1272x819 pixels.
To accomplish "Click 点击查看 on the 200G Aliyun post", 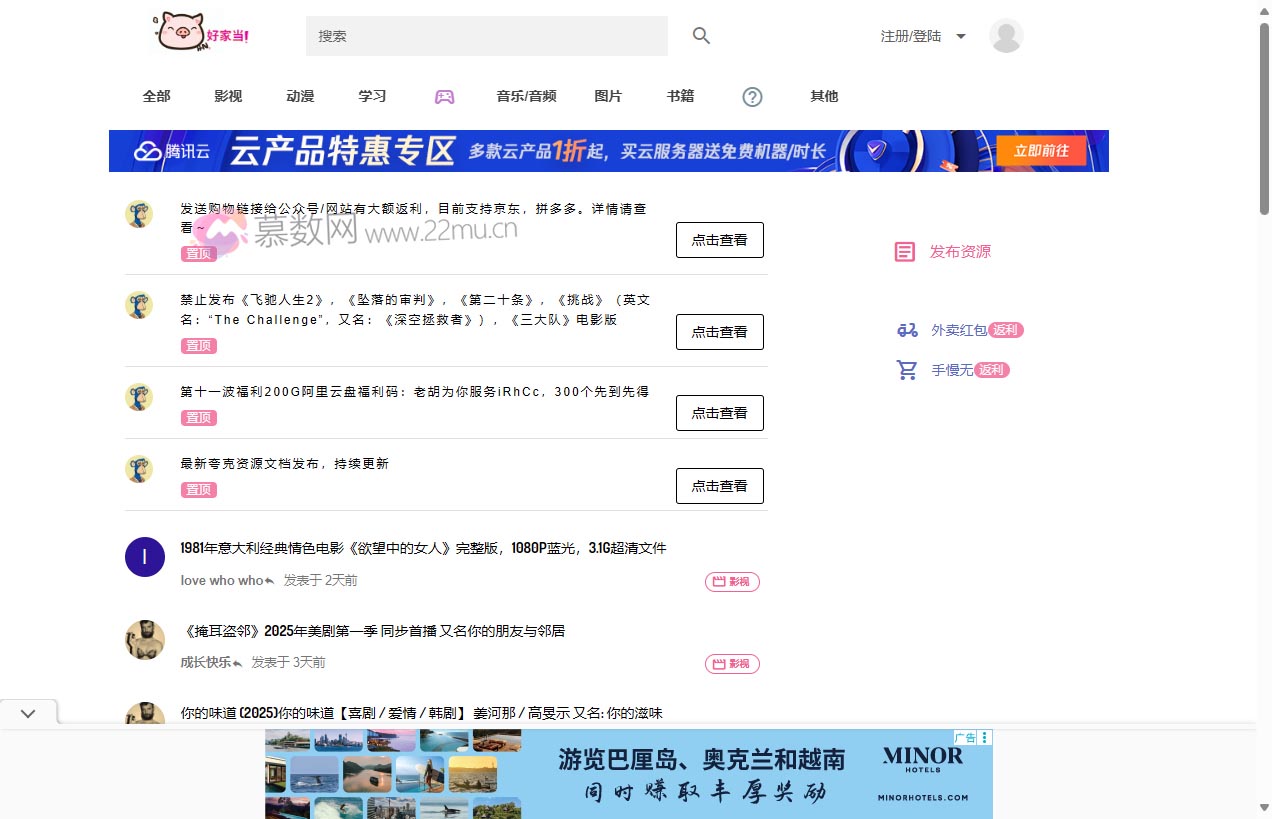I will (720, 412).
